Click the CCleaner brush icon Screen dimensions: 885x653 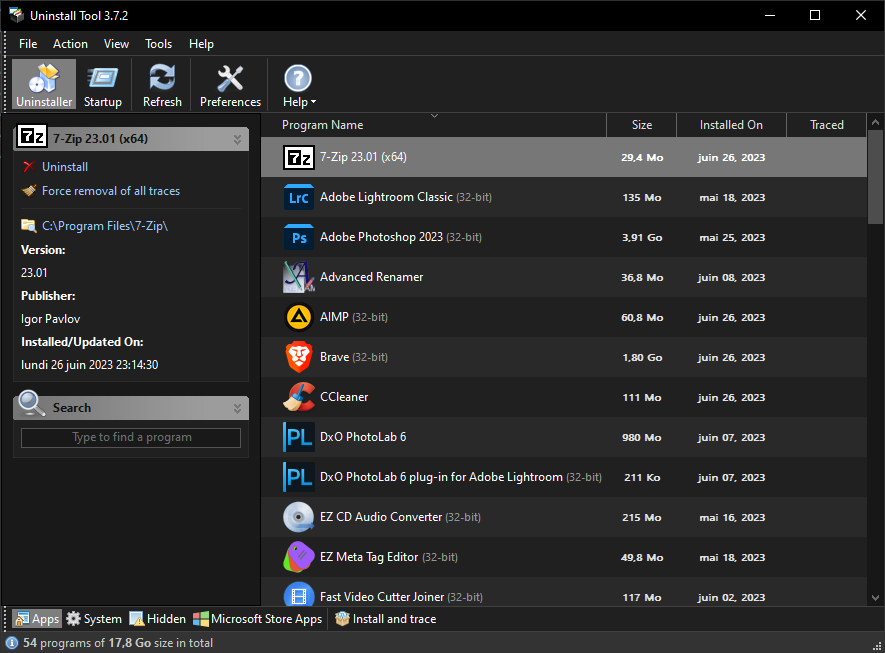click(299, 397)
